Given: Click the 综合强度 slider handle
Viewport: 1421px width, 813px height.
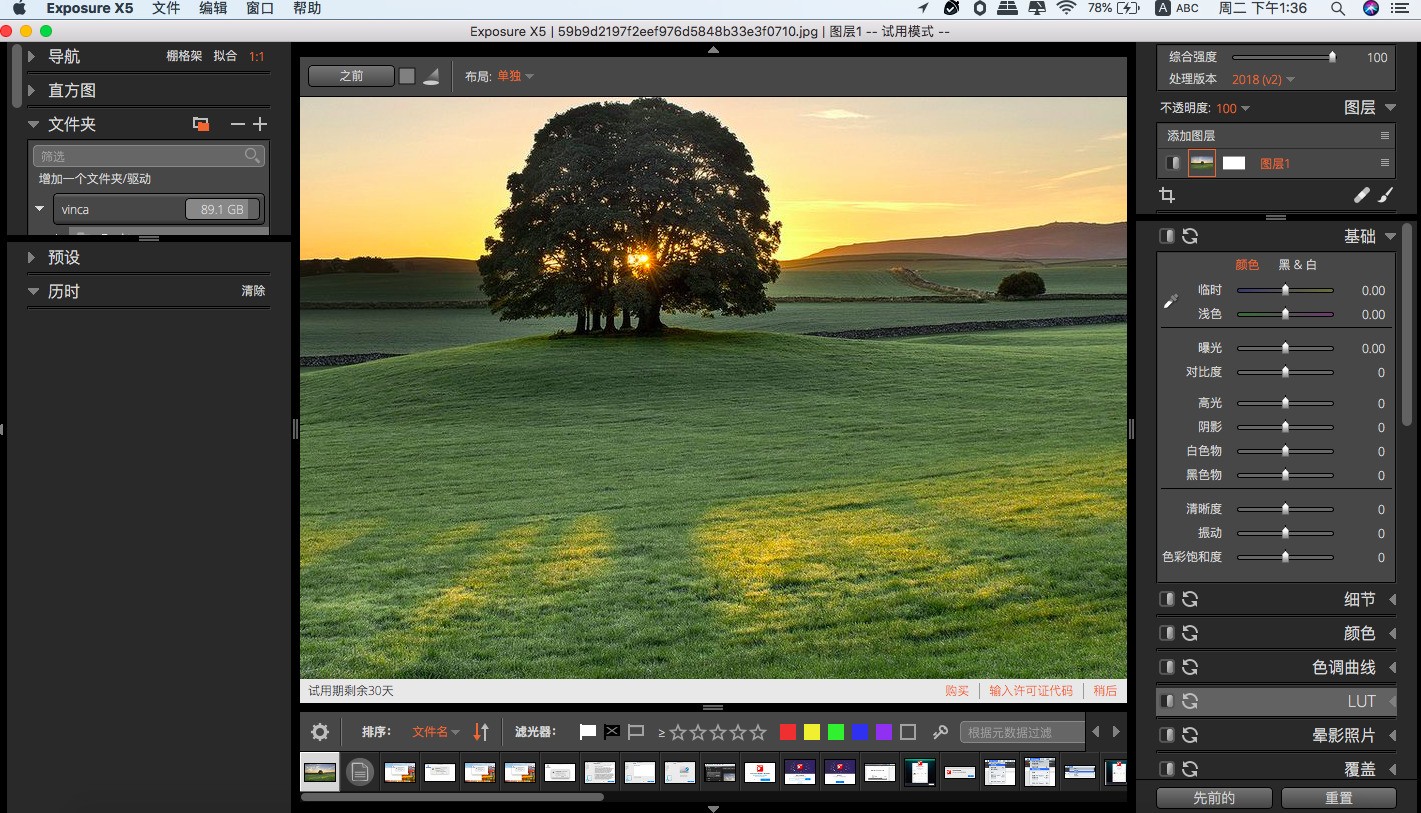Looking at the screenshot, I should pos(1332,57).
